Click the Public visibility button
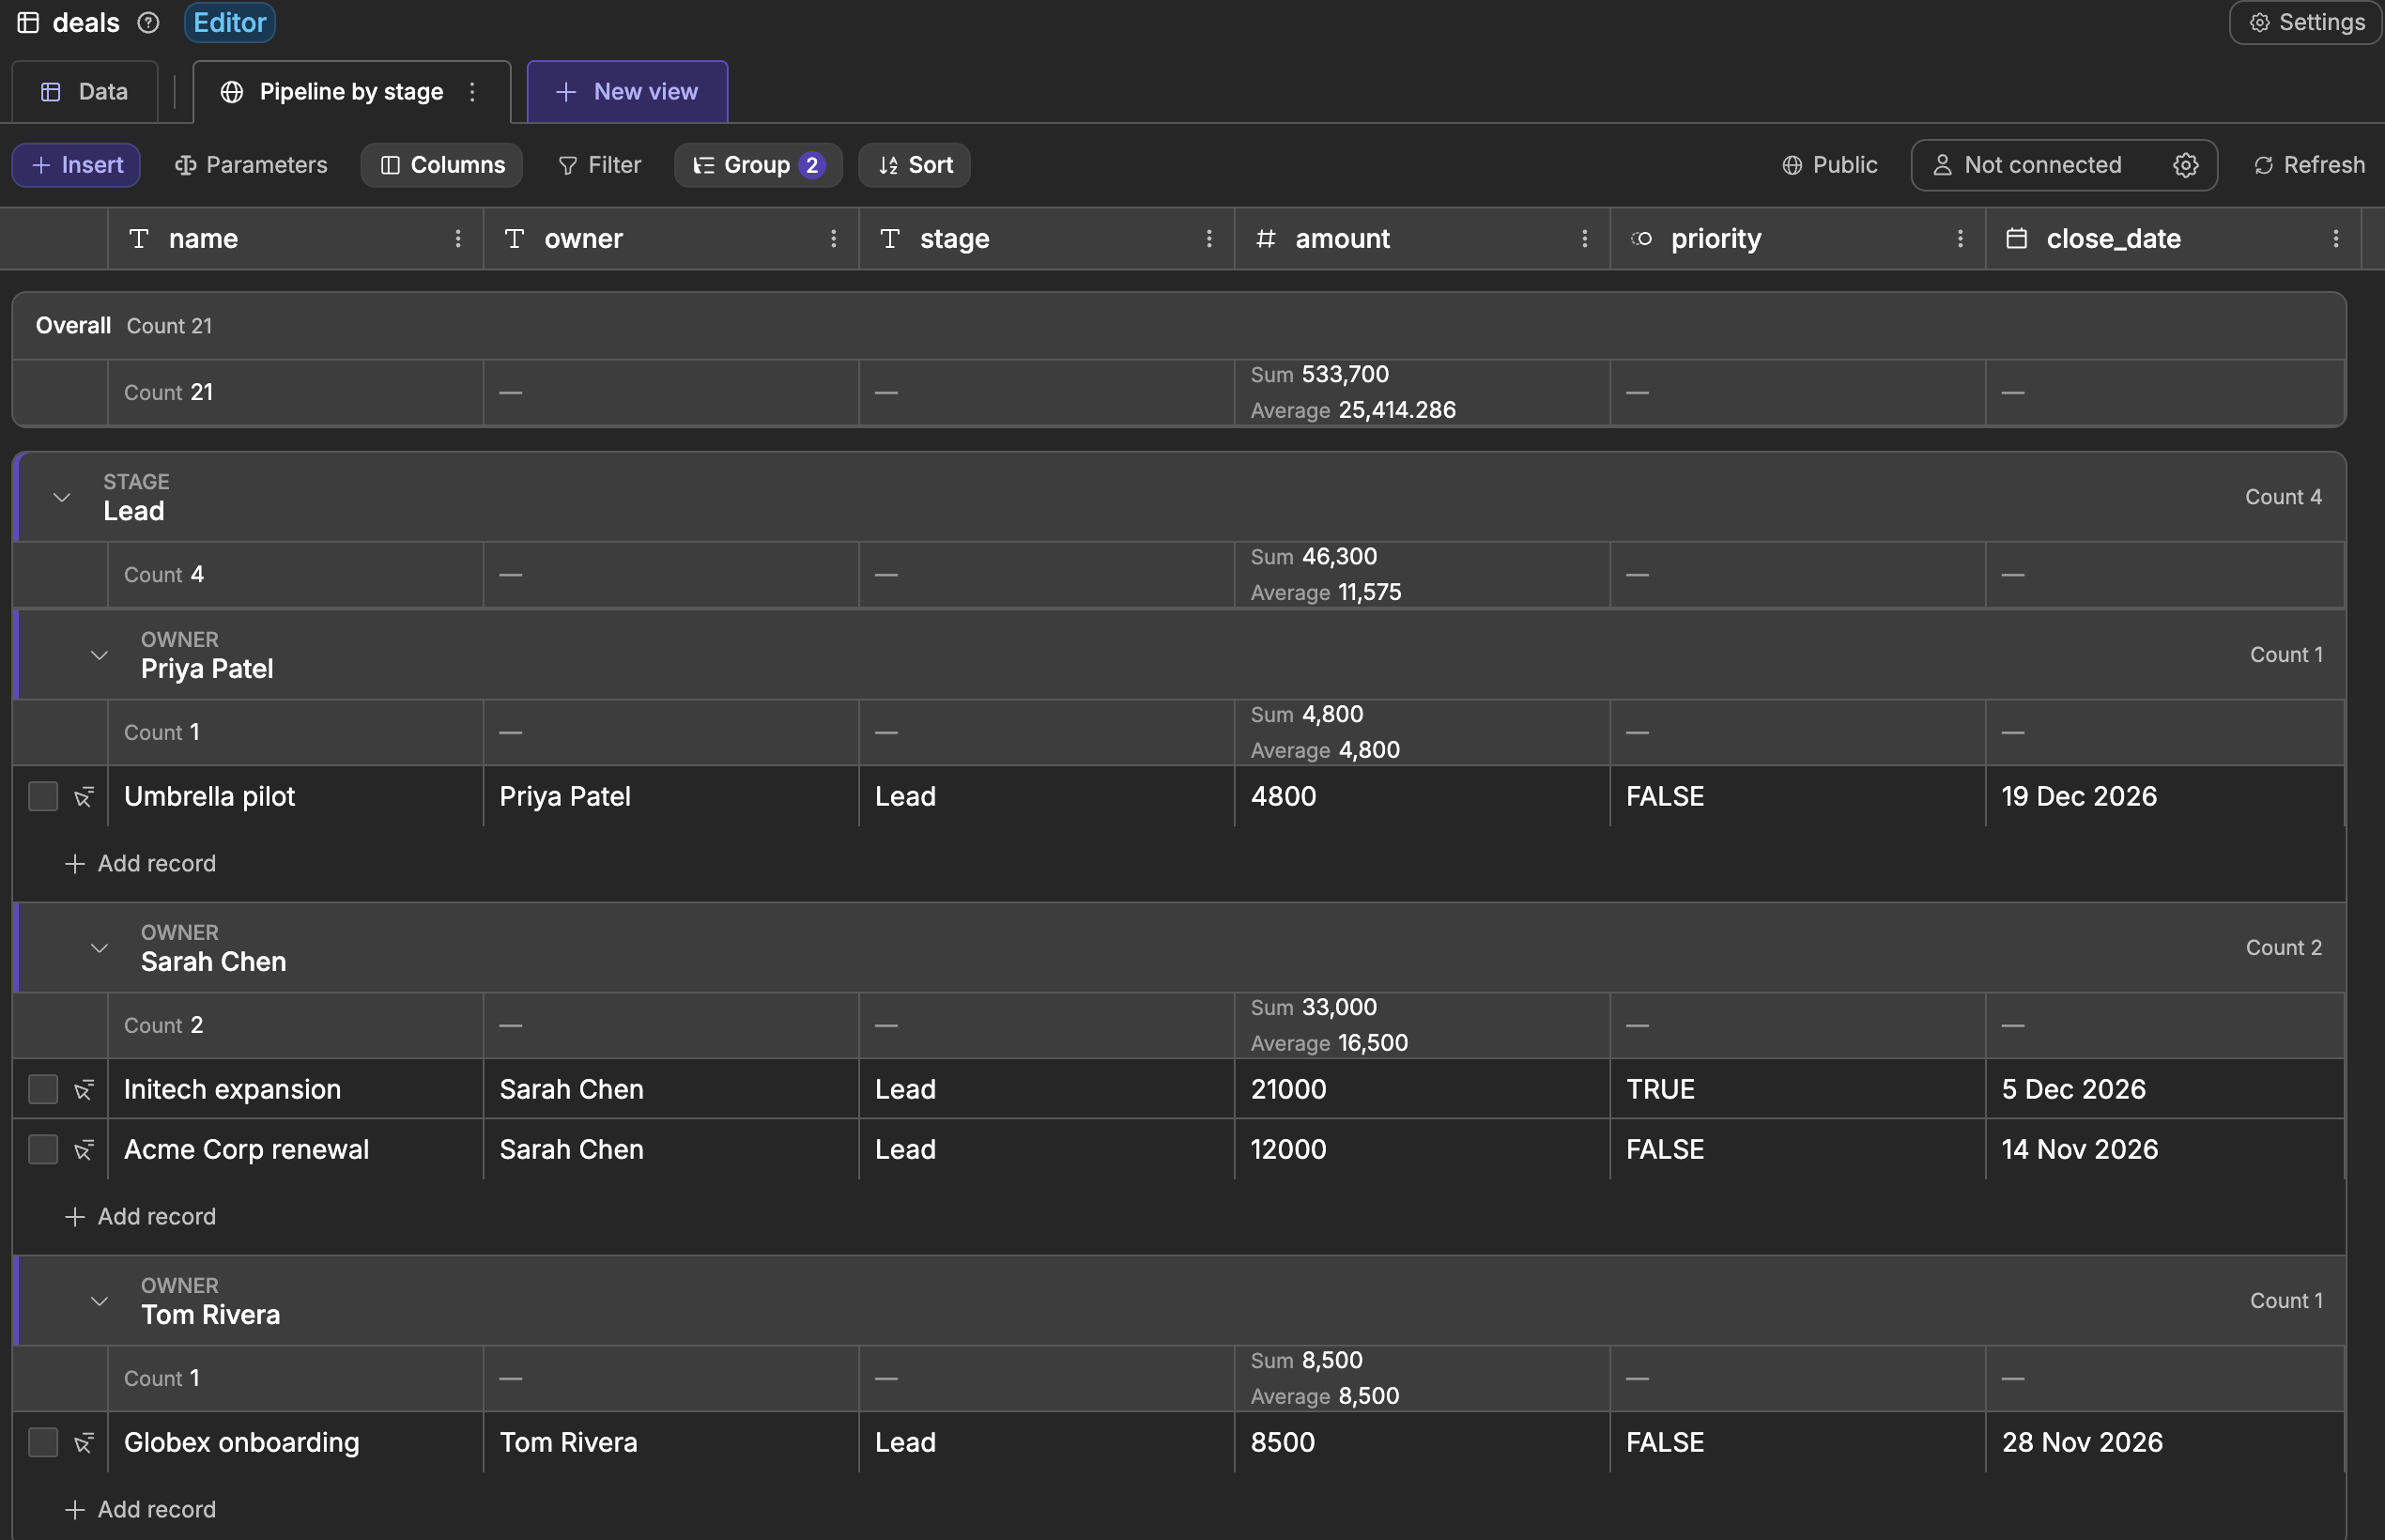This screenshot has height=1540, width=2385. (1829, 165)
